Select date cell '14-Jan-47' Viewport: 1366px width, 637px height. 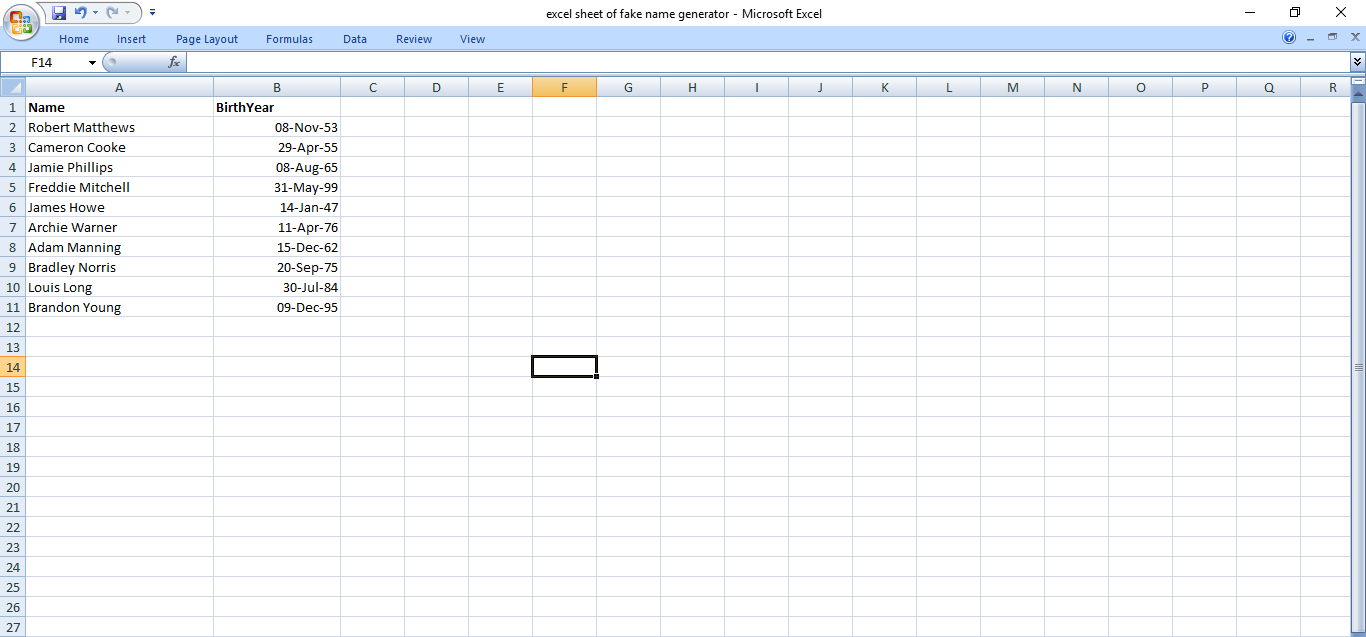277,207
